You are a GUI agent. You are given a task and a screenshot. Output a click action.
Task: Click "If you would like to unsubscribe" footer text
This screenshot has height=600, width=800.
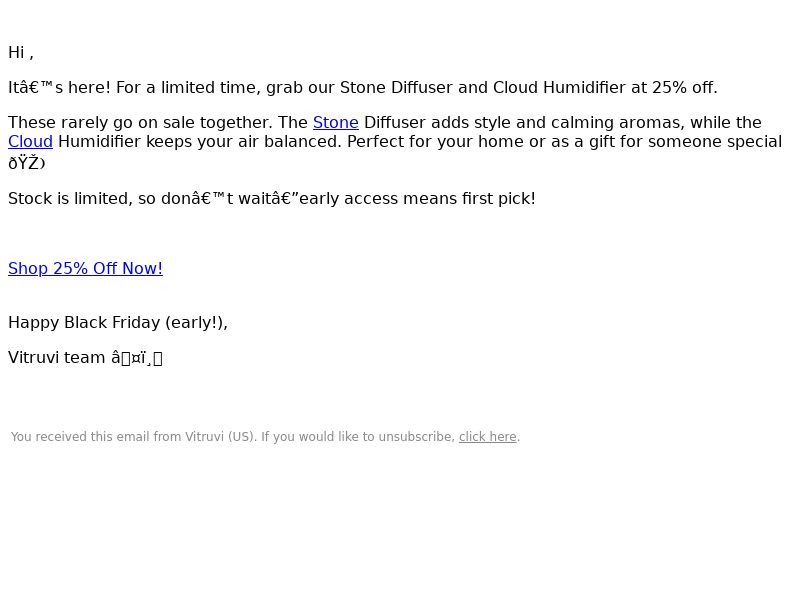tap(358, 437)
